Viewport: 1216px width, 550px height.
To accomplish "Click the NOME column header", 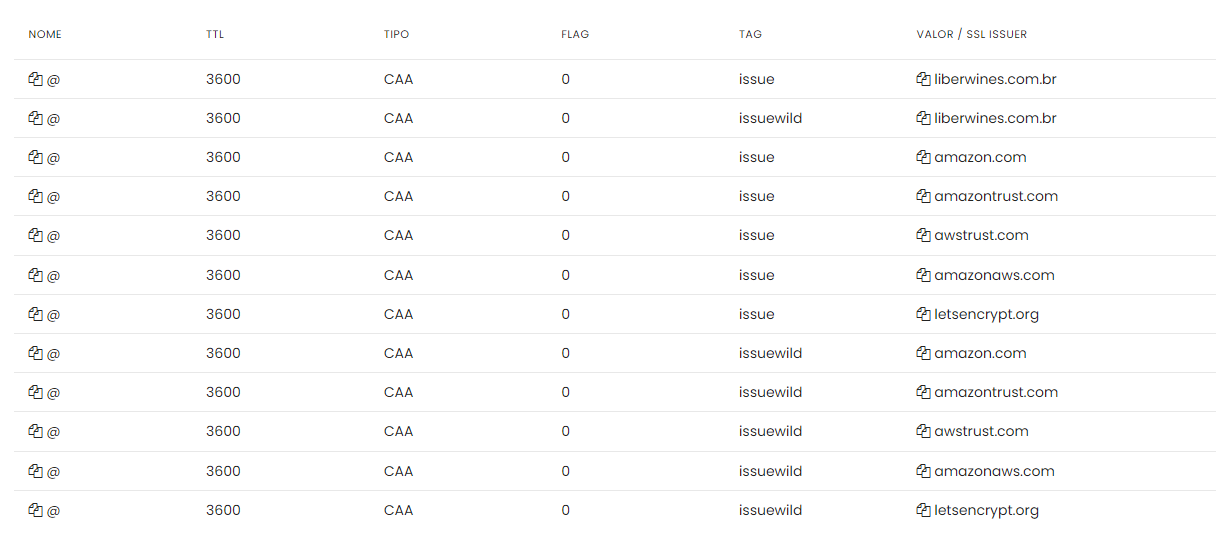I will (x=45, y=34).
